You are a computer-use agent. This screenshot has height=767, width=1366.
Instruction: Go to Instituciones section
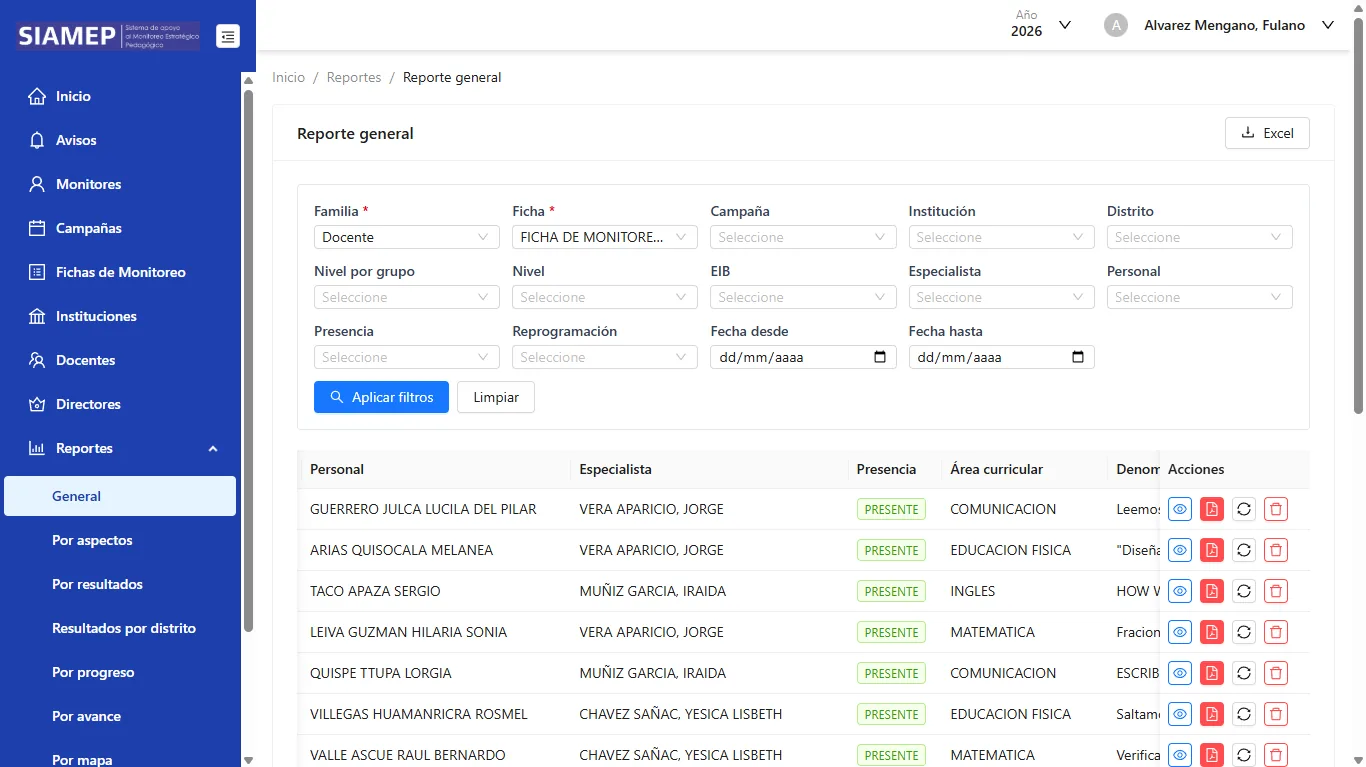click(120, 316)
